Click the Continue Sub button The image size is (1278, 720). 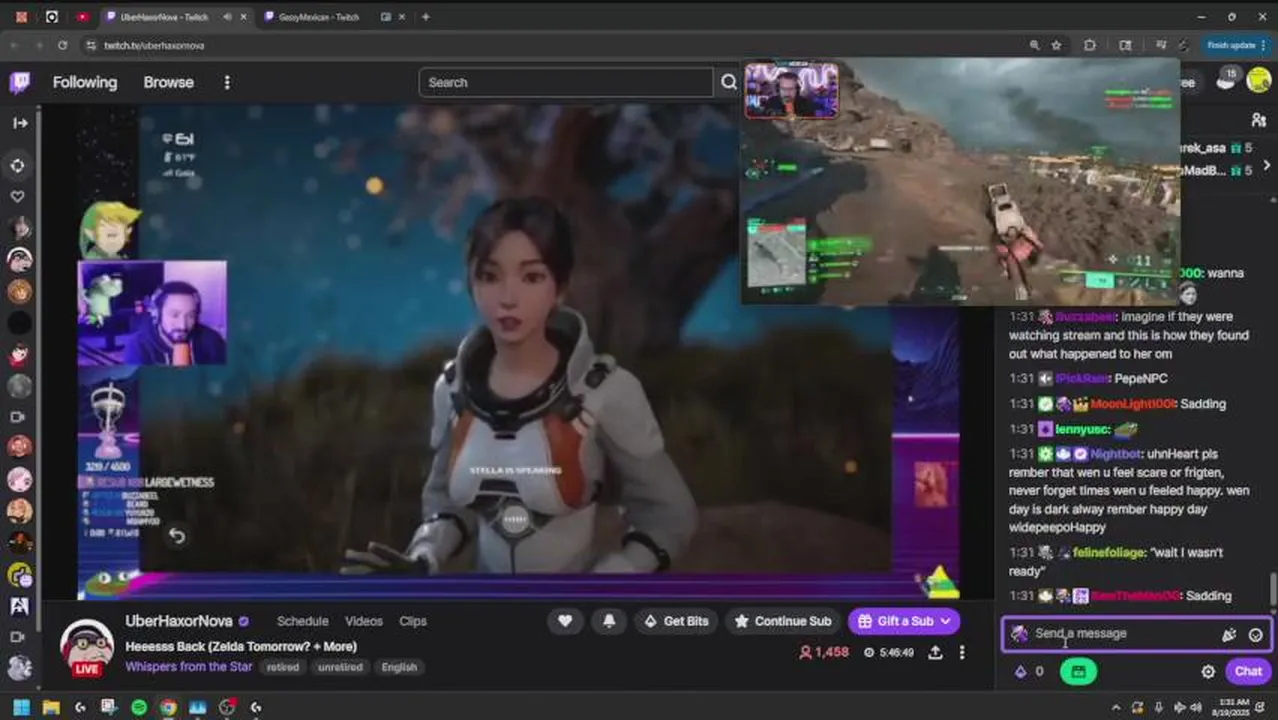pyautogui.click(x=783, y=621)
